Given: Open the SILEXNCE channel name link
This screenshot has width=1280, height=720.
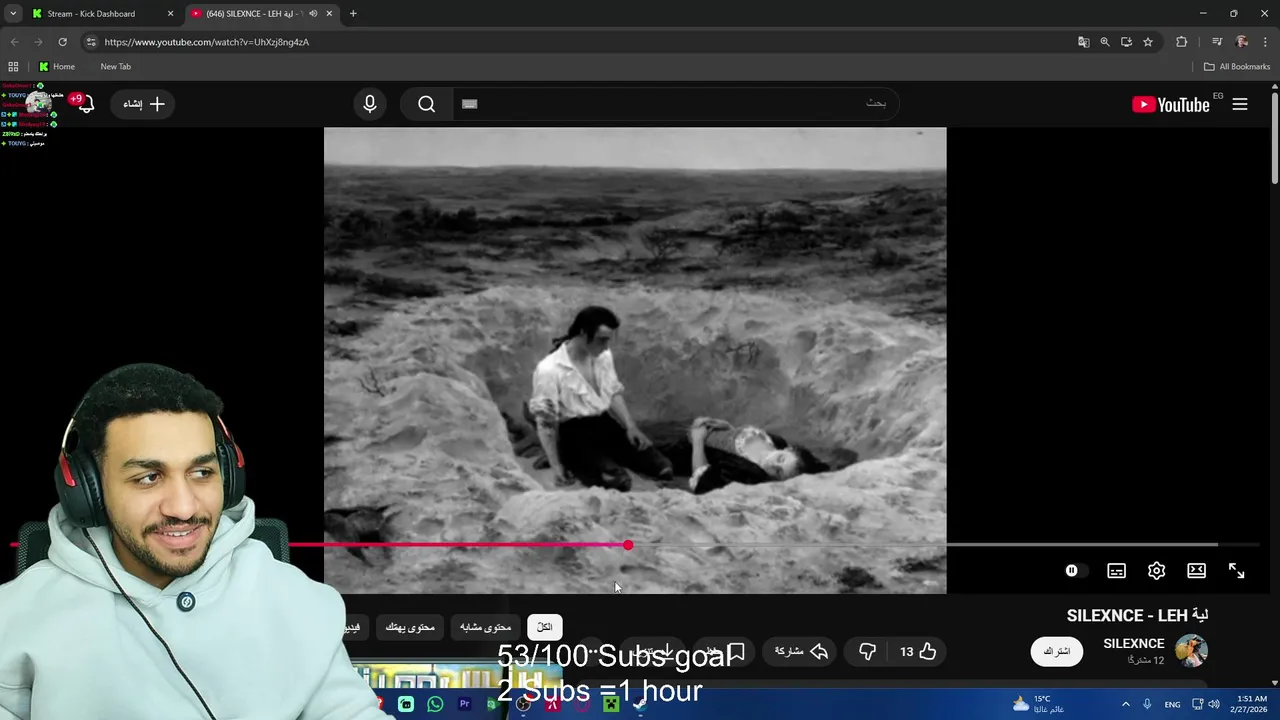Looking at the screenshot, I should (x=1134, y=644).
